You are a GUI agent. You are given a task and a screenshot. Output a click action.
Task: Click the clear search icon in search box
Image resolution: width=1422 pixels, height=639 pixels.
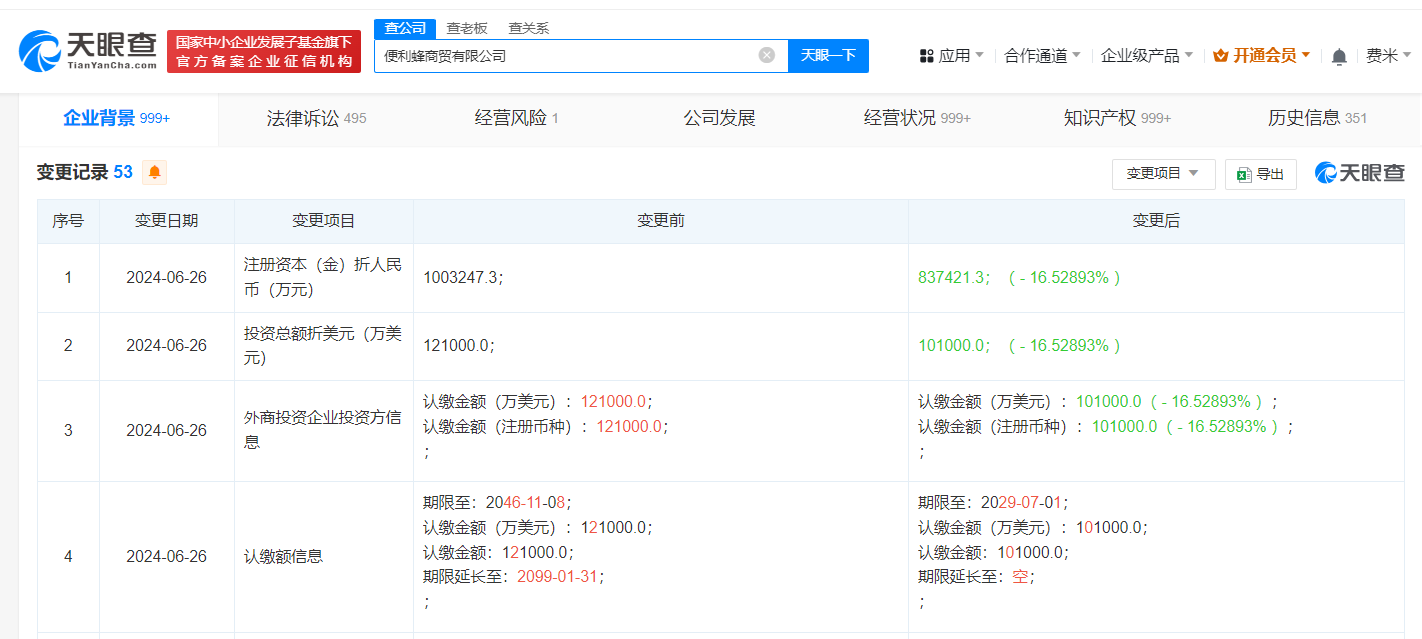[x=767, y=55]
